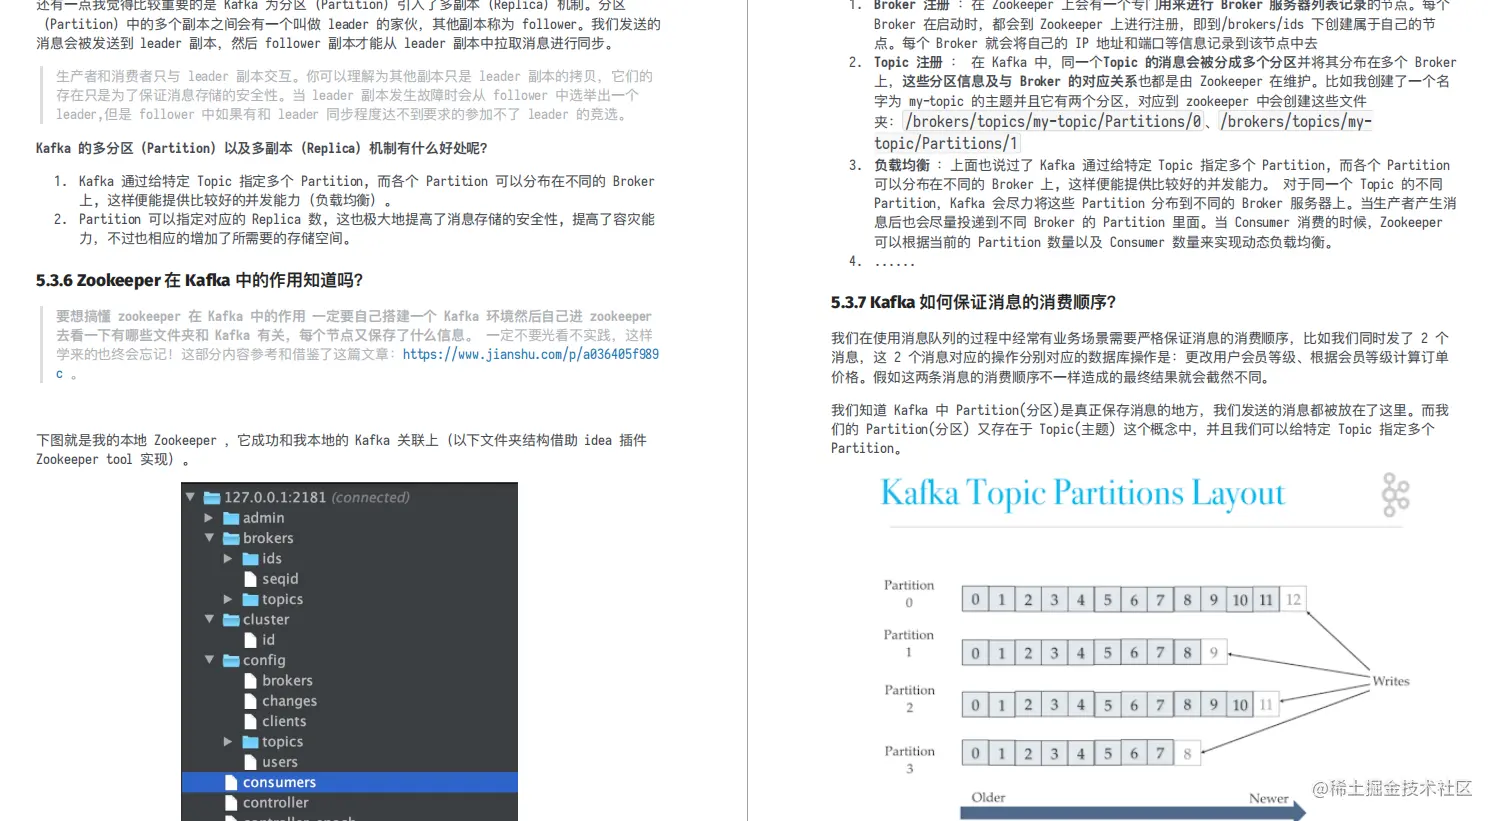Click the users file icon under config
This screenshot has width=1495, height=821.
251,761
